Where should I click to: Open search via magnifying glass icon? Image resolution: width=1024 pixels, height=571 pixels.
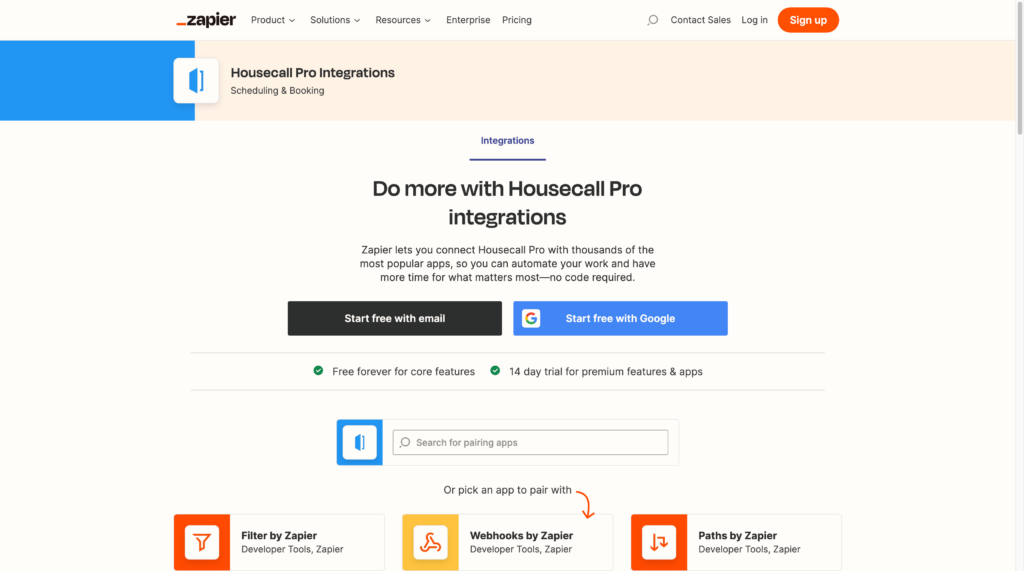(x=653, y=20)
